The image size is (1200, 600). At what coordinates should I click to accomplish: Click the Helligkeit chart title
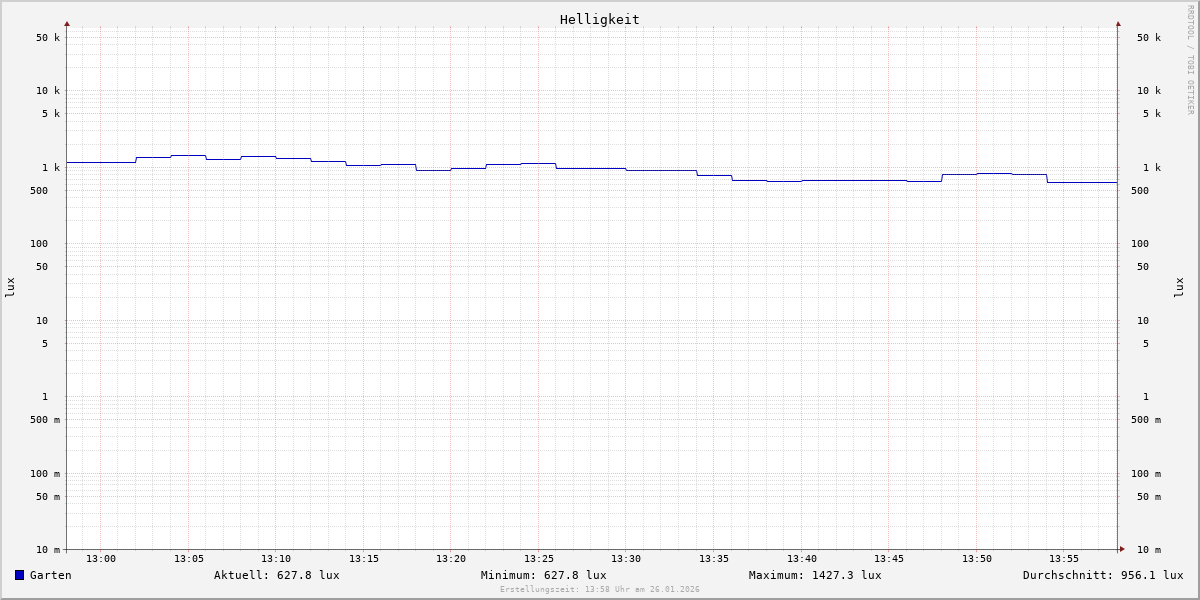599,19
